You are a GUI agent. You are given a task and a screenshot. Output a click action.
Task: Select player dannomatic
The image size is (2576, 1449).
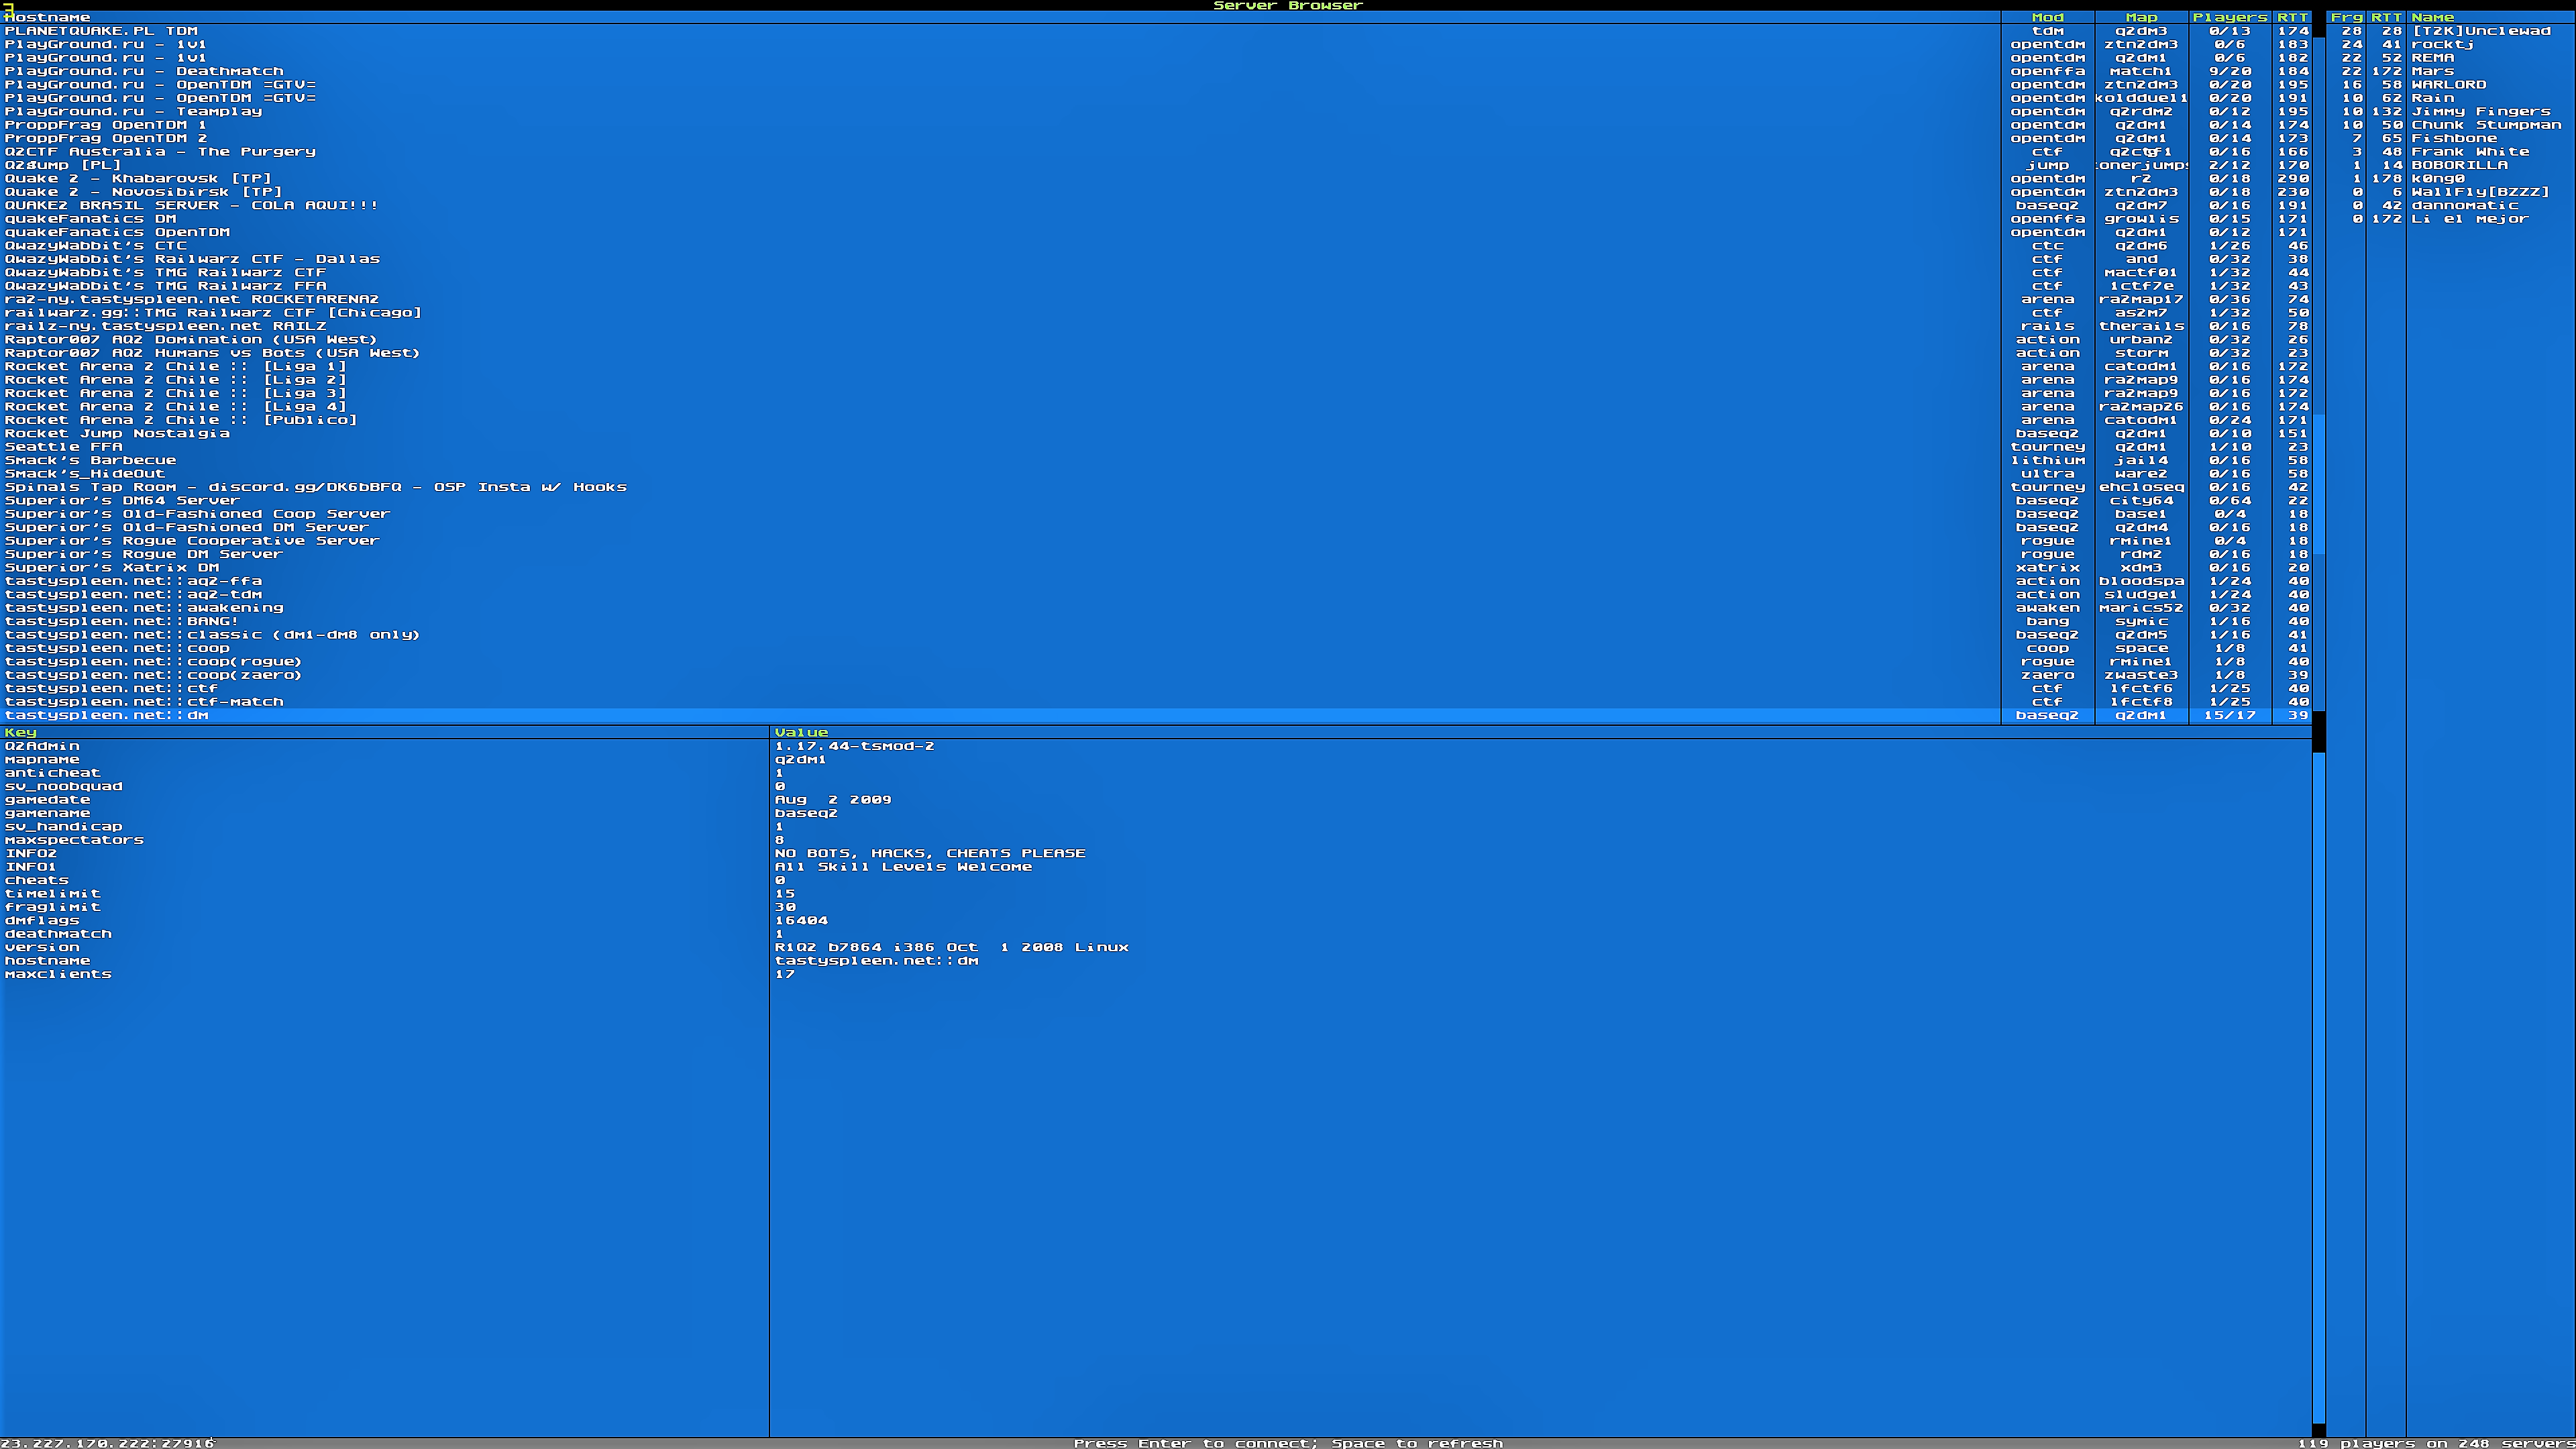click(2451, 205)
